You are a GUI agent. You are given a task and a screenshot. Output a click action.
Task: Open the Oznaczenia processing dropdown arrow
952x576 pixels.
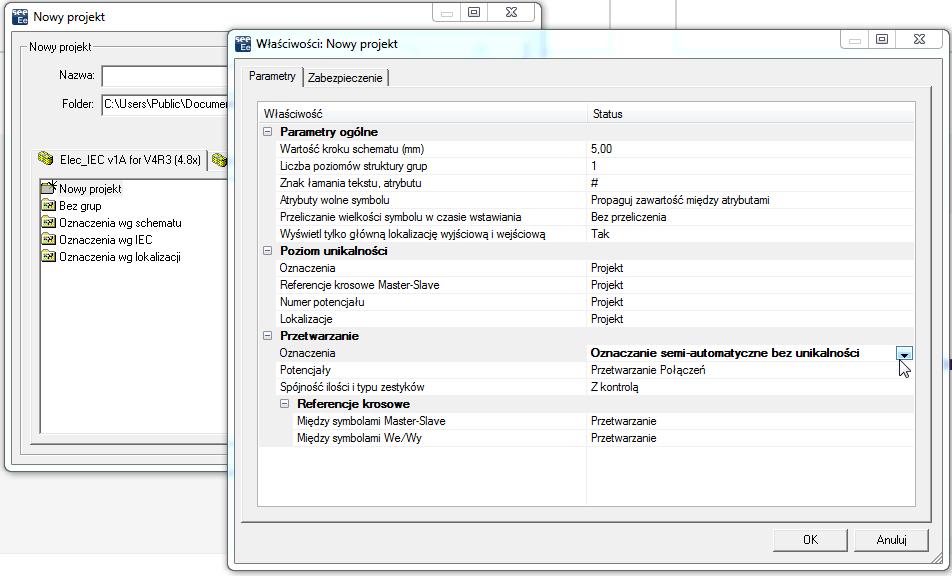tap(904, 354)
